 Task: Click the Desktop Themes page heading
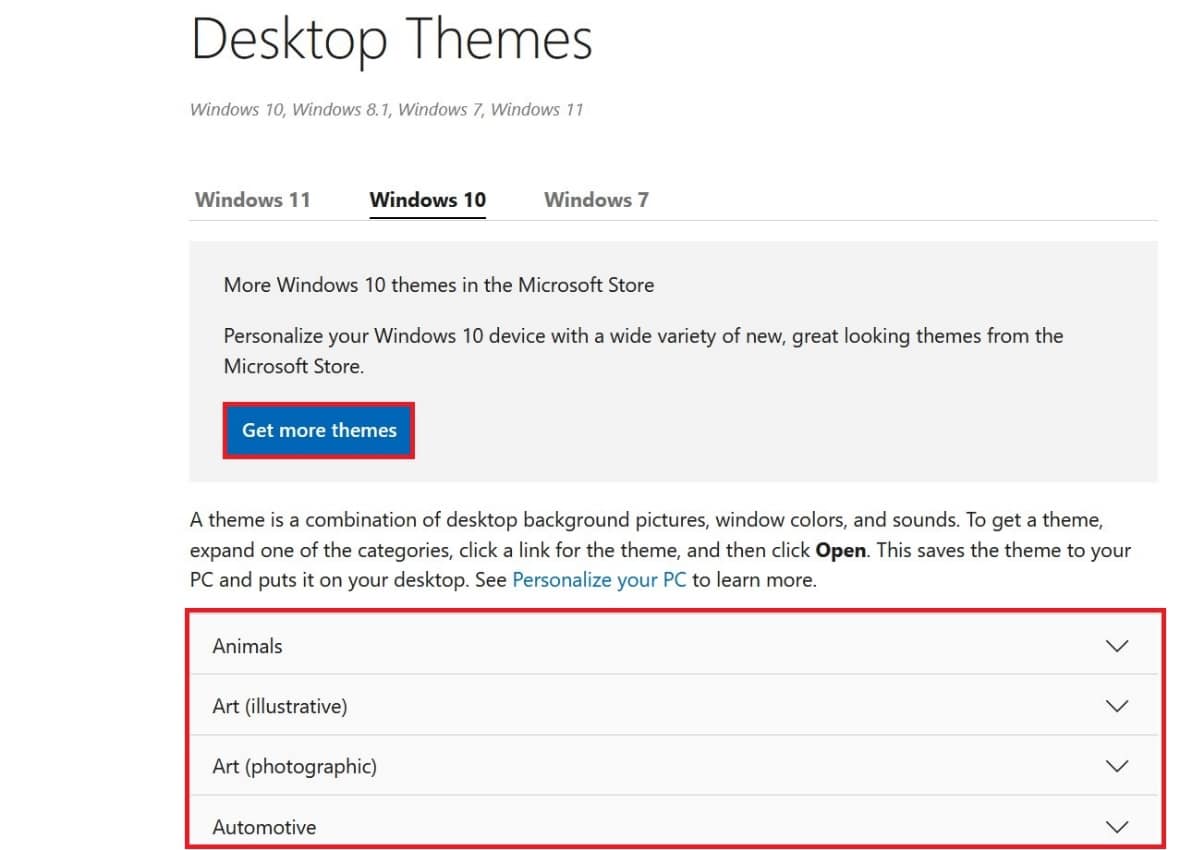click(x=391, y=40)
